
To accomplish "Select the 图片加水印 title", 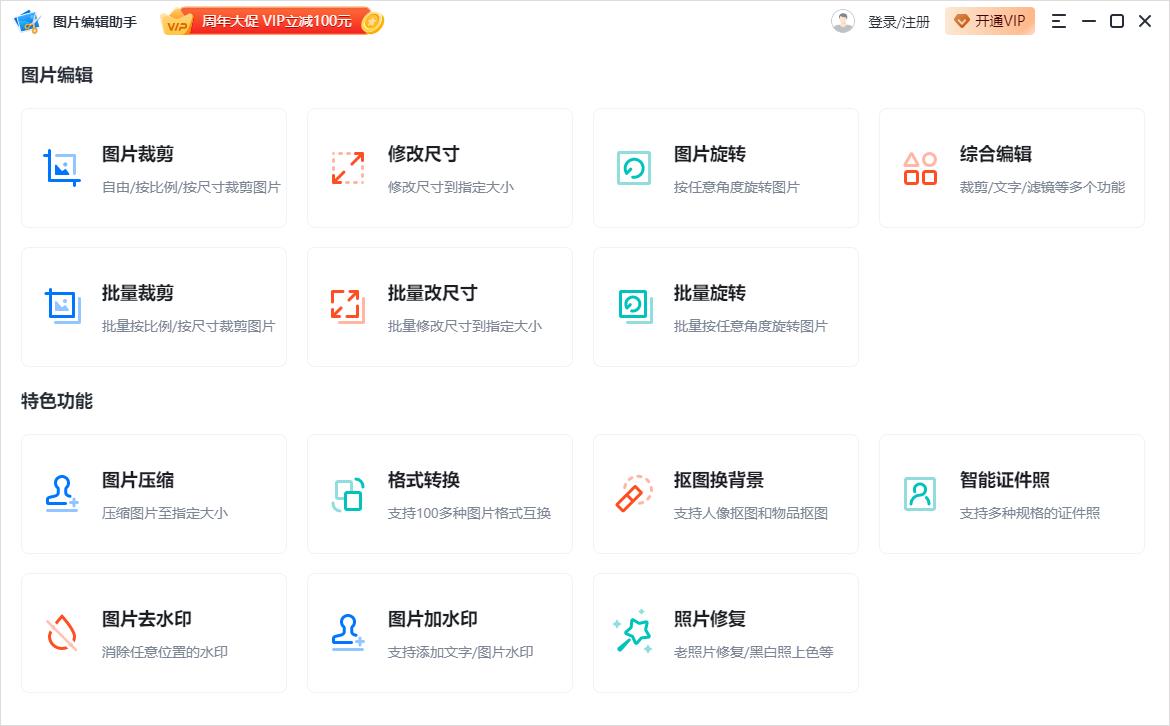I will click(432, 619).
